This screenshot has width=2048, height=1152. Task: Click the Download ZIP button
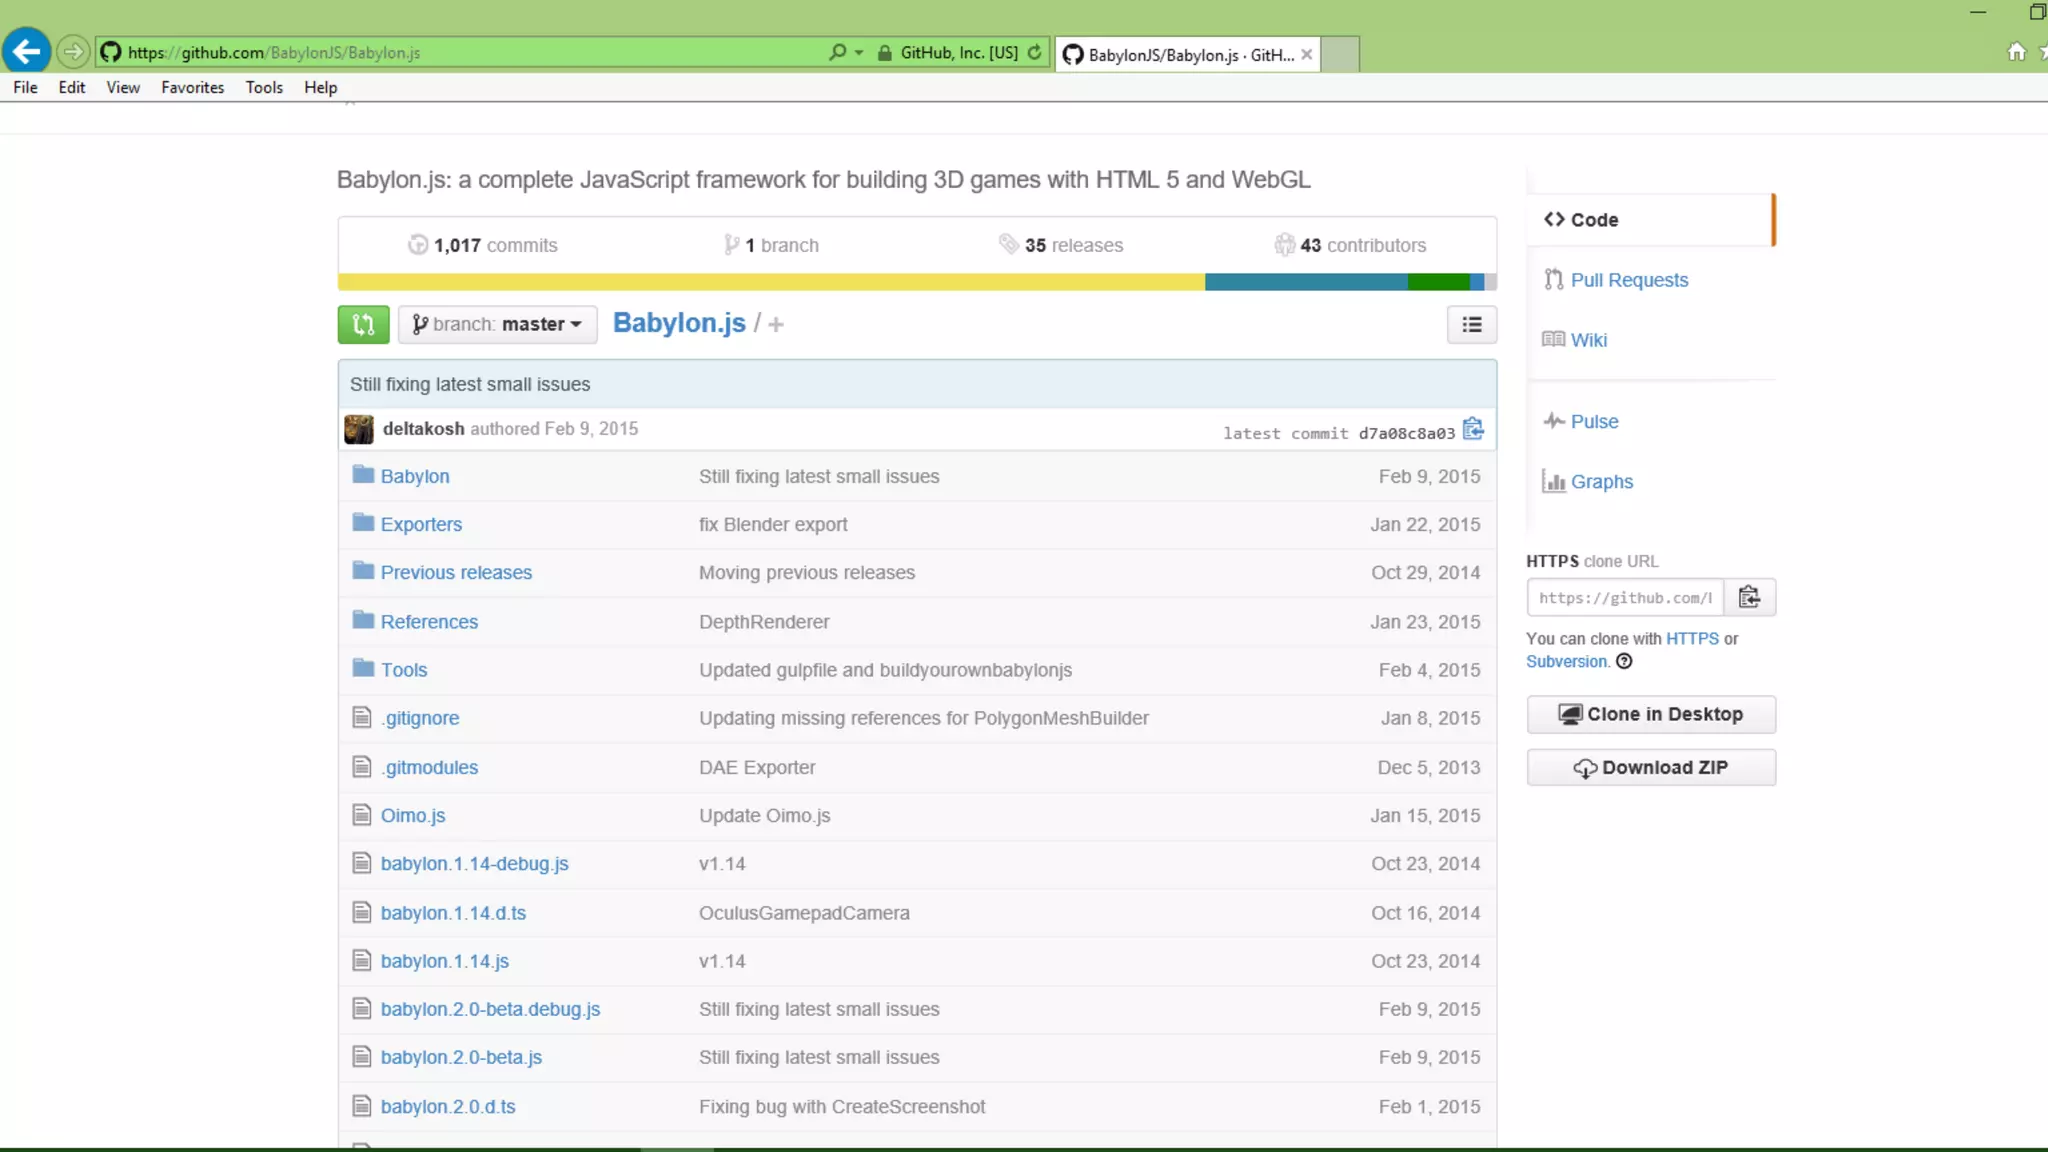coord(1651,767)
